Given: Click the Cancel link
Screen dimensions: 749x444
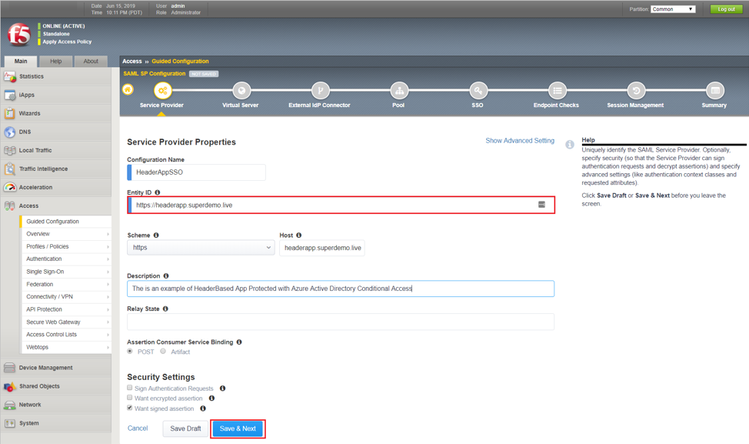Looking at the screenshot, I should pos(138,428).
